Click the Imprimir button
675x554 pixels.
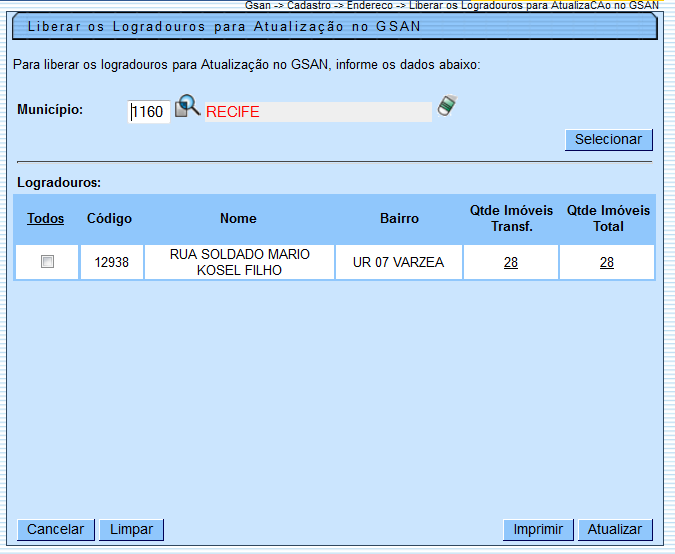pos(538,529)
